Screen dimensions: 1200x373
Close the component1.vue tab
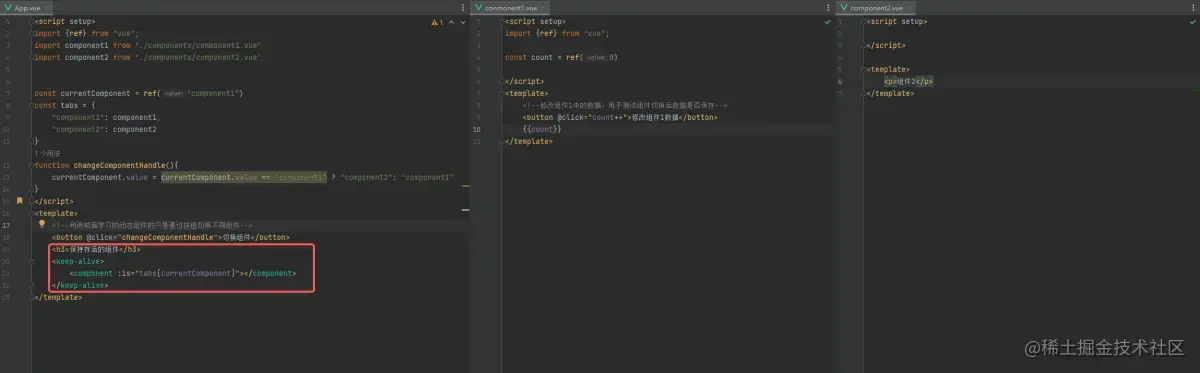(543, 7)
